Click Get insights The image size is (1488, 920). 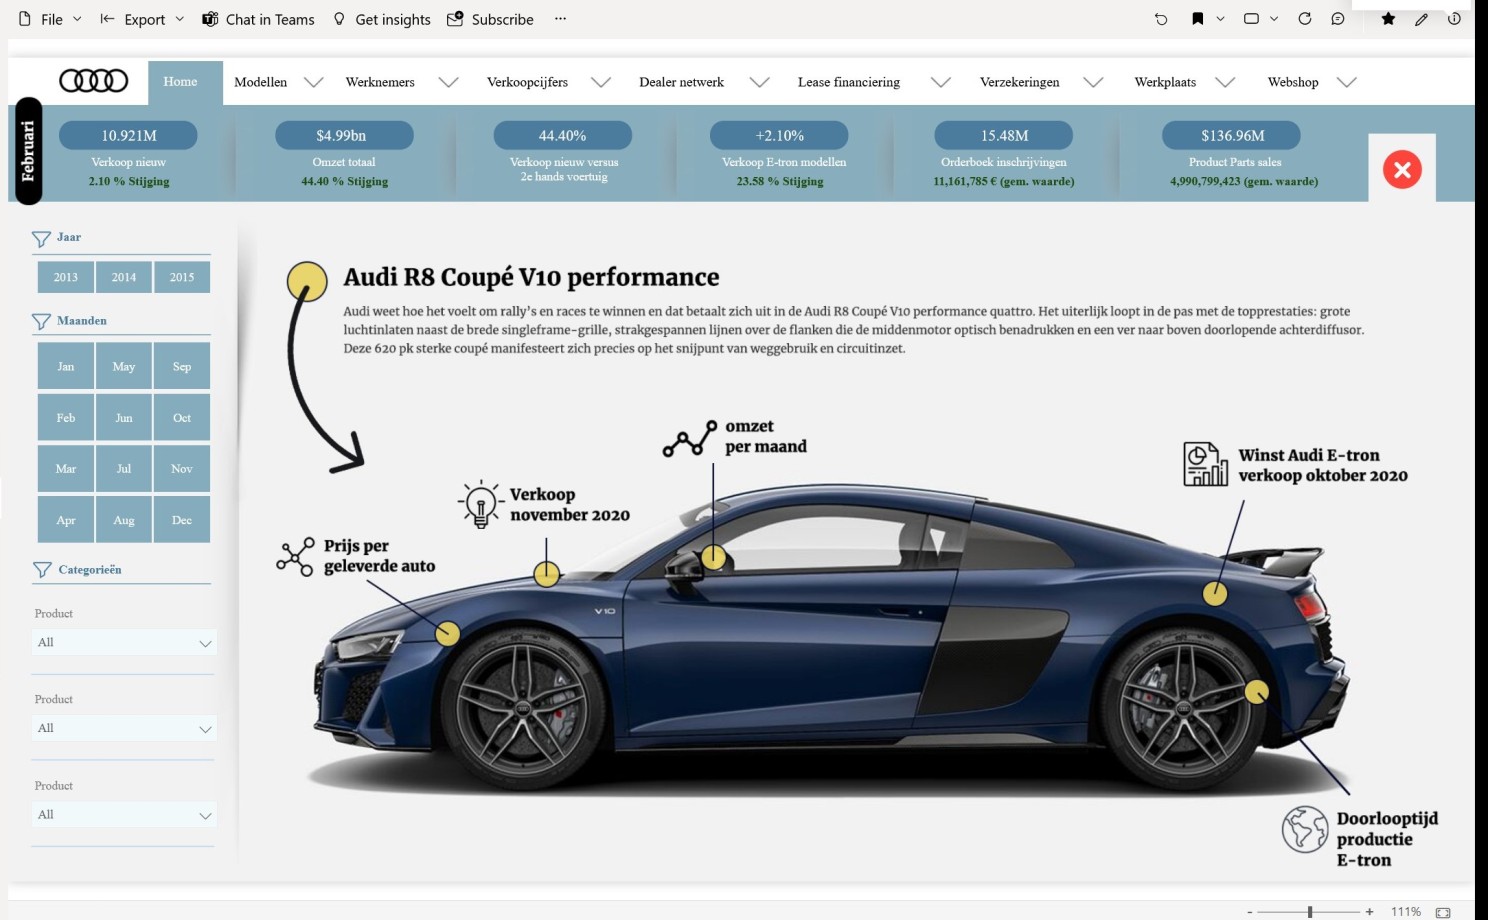(x=381, y=19)
